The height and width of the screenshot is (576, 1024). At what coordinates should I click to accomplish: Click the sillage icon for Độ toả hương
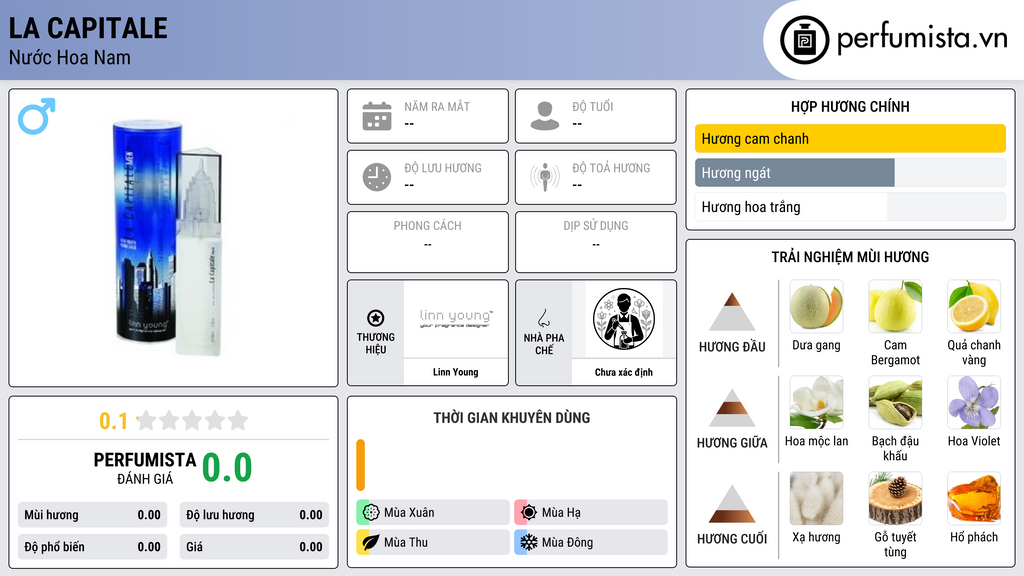pyautogui.click(x=545, y=177)
